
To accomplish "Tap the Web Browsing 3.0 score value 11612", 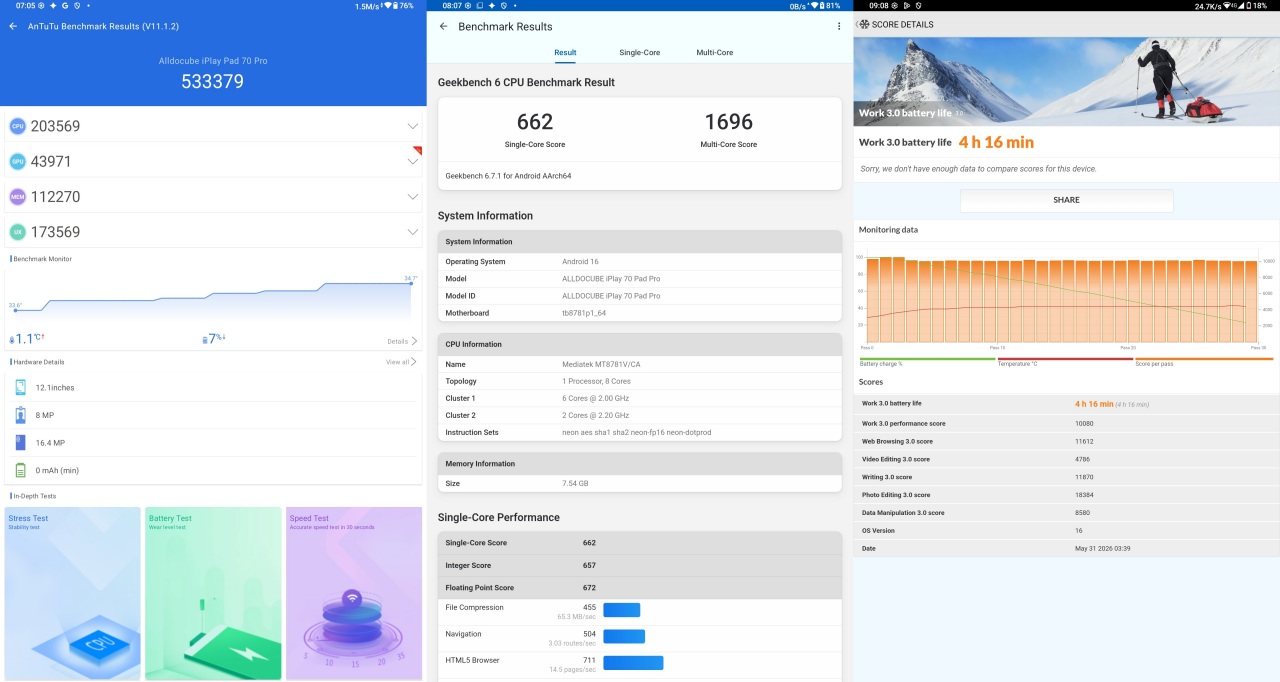I will (x=1085, y=441).
